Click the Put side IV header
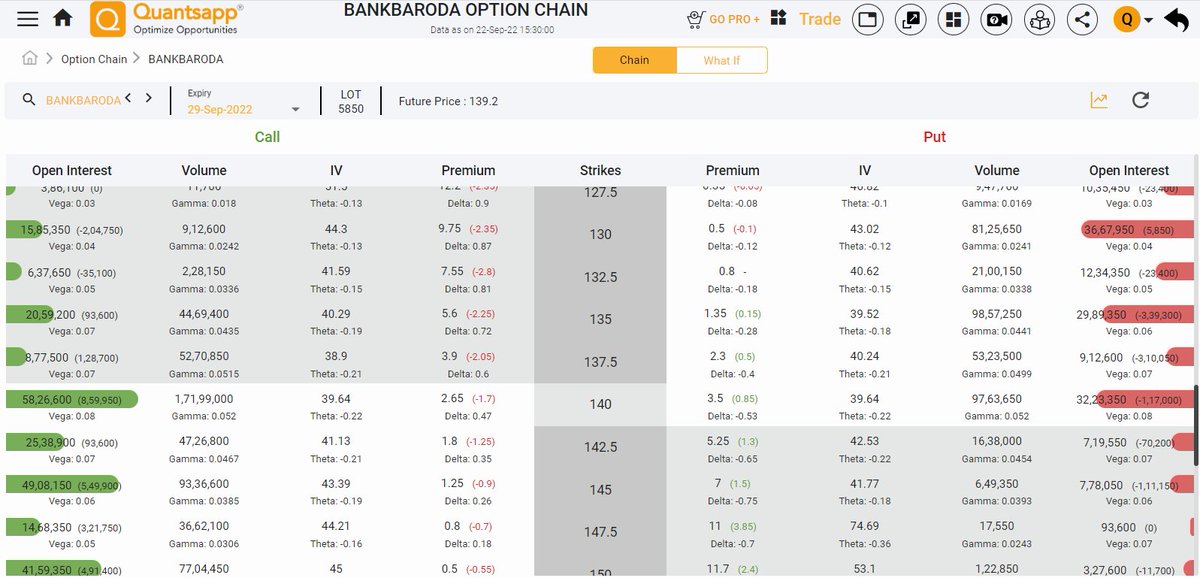The height and width of the screenshot is (578, 1200). 865,170
